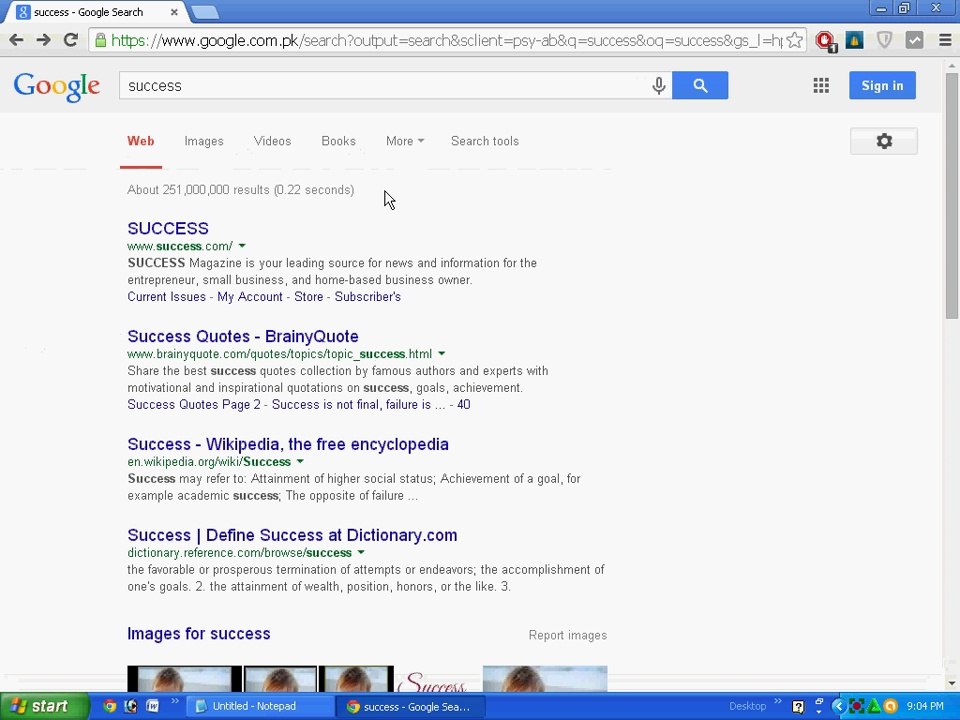This screenshot has width=960, height=720.
Task: Click the blue magnifier search button
Action: [x=700, y=85]
